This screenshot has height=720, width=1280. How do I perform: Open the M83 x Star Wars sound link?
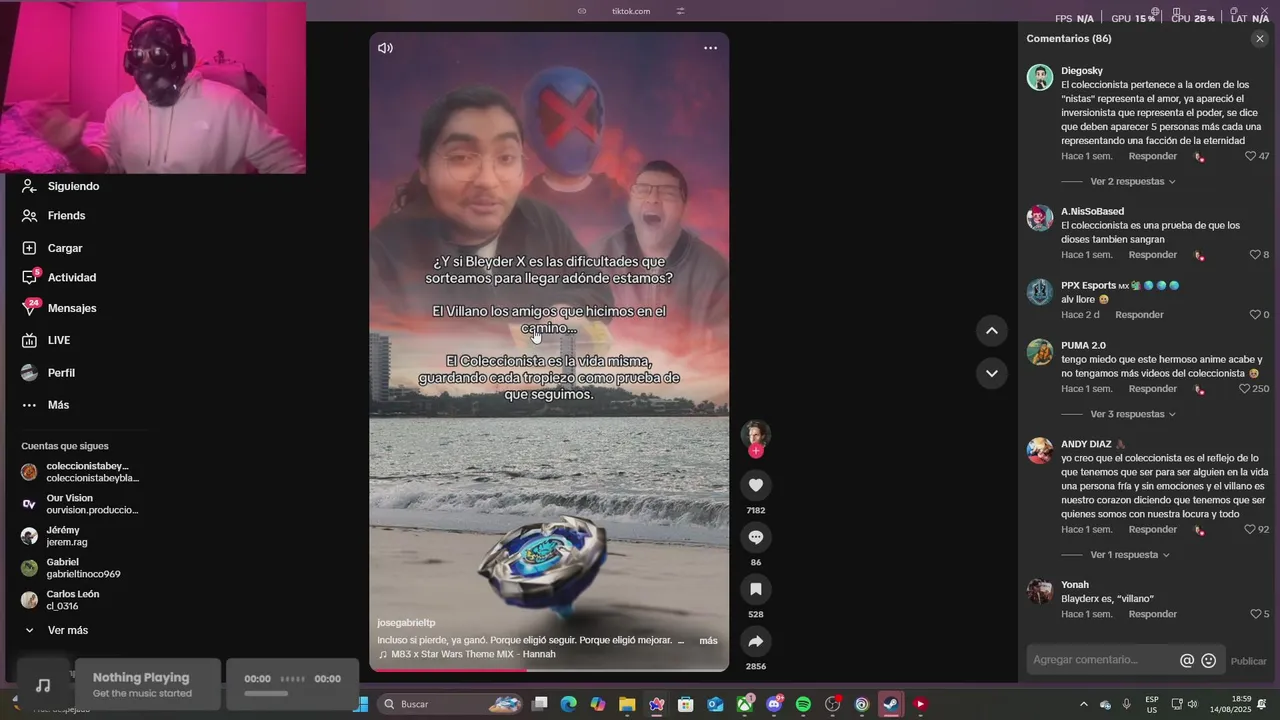[x=466, y=654]
